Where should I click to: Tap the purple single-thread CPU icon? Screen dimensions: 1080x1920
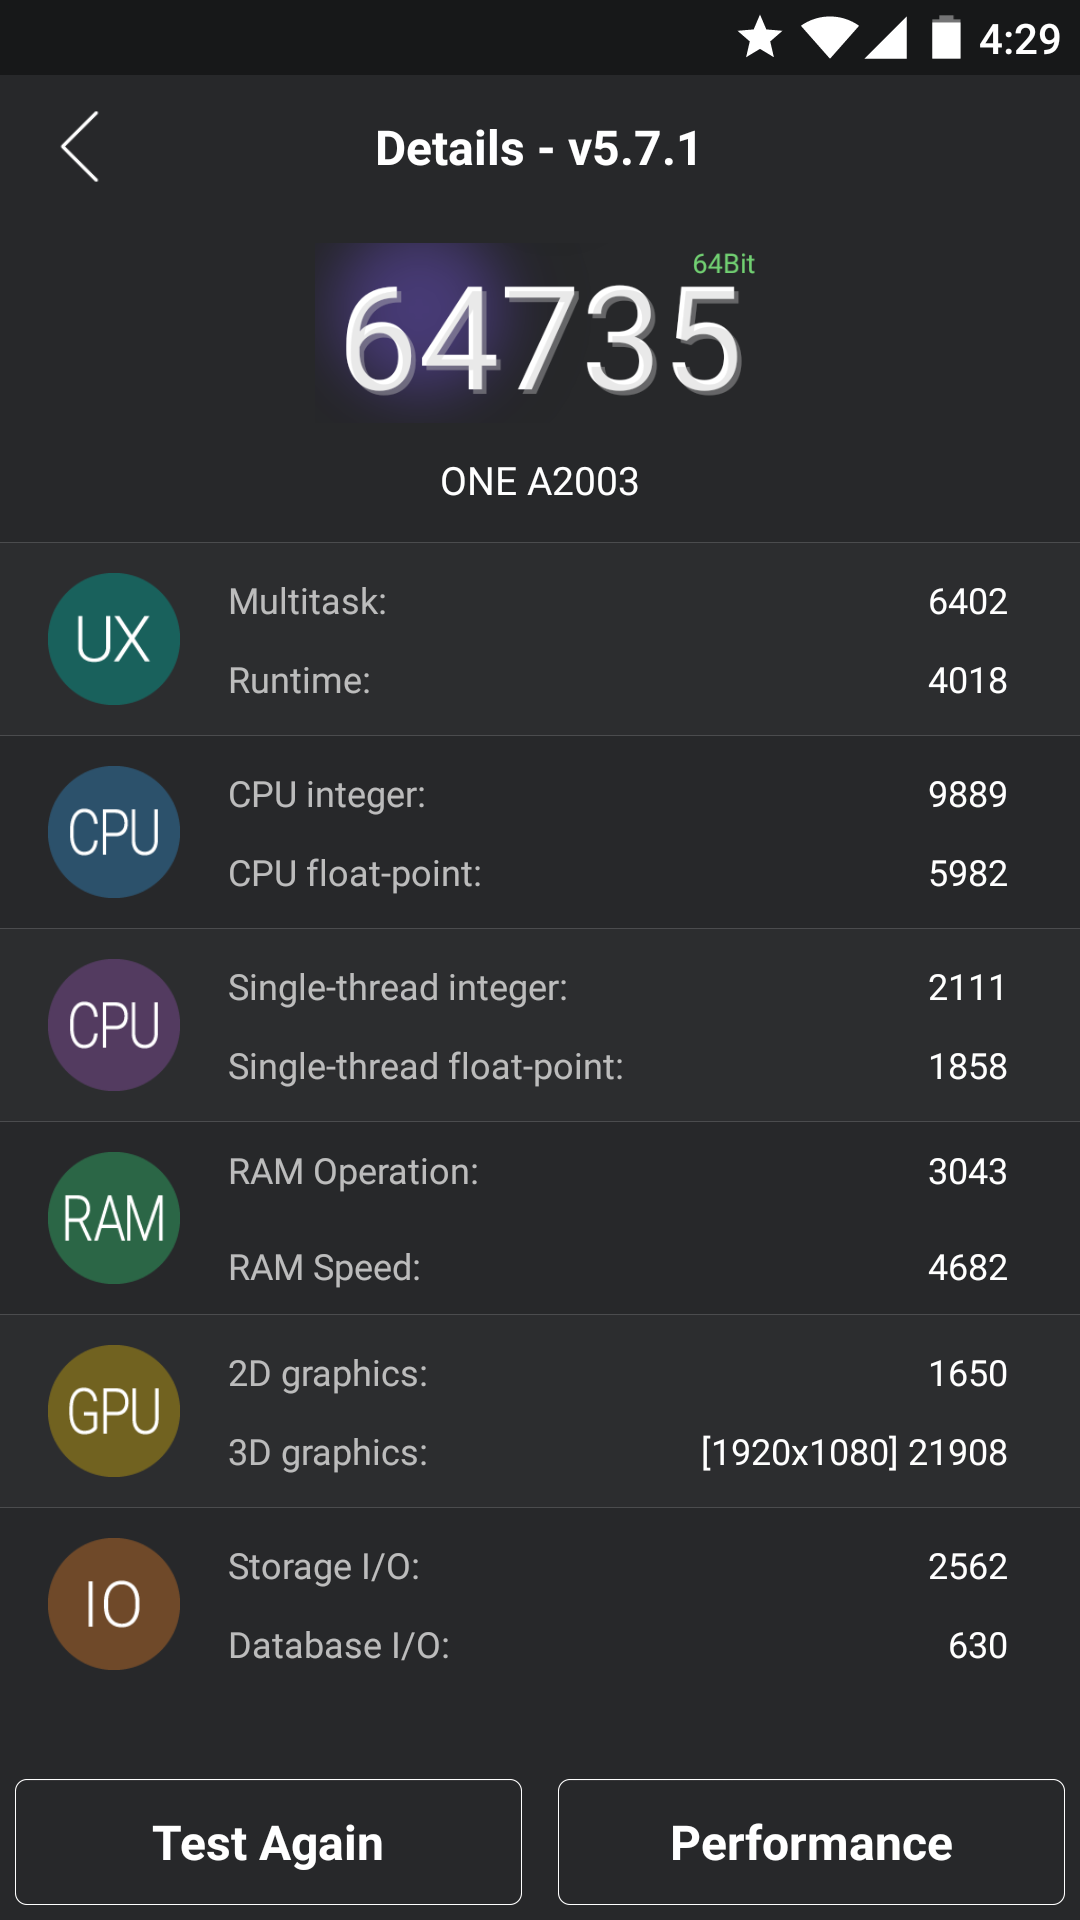[x=114, y=1025]
